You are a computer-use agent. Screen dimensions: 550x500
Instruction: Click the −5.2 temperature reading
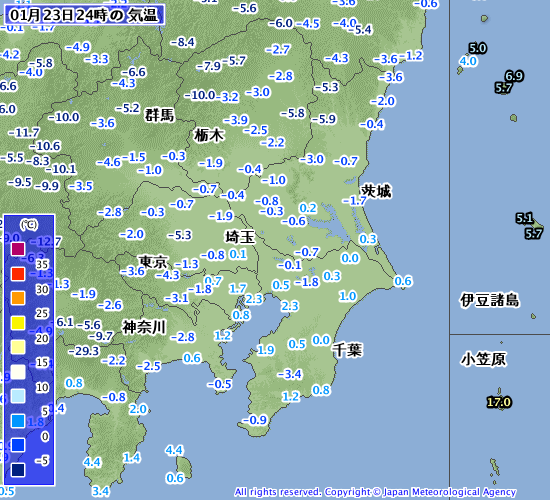[x=128, y=108]
